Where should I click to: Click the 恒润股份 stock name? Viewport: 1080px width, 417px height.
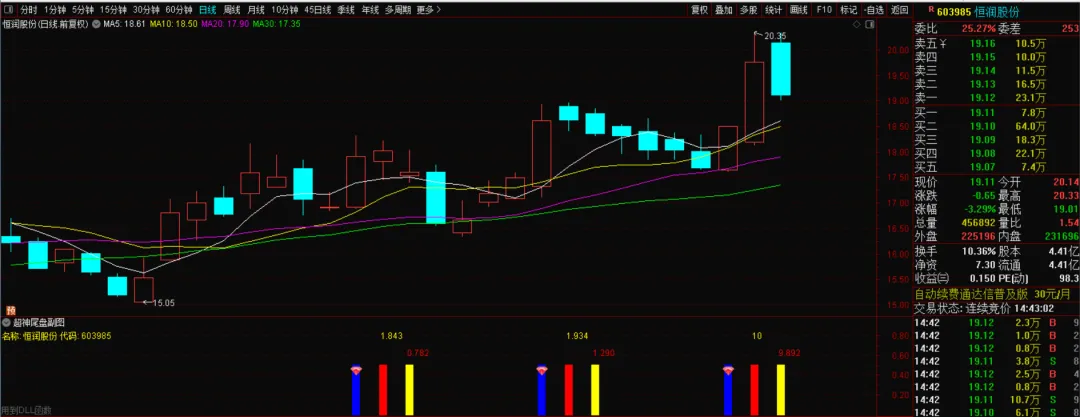tap(997, 11)
